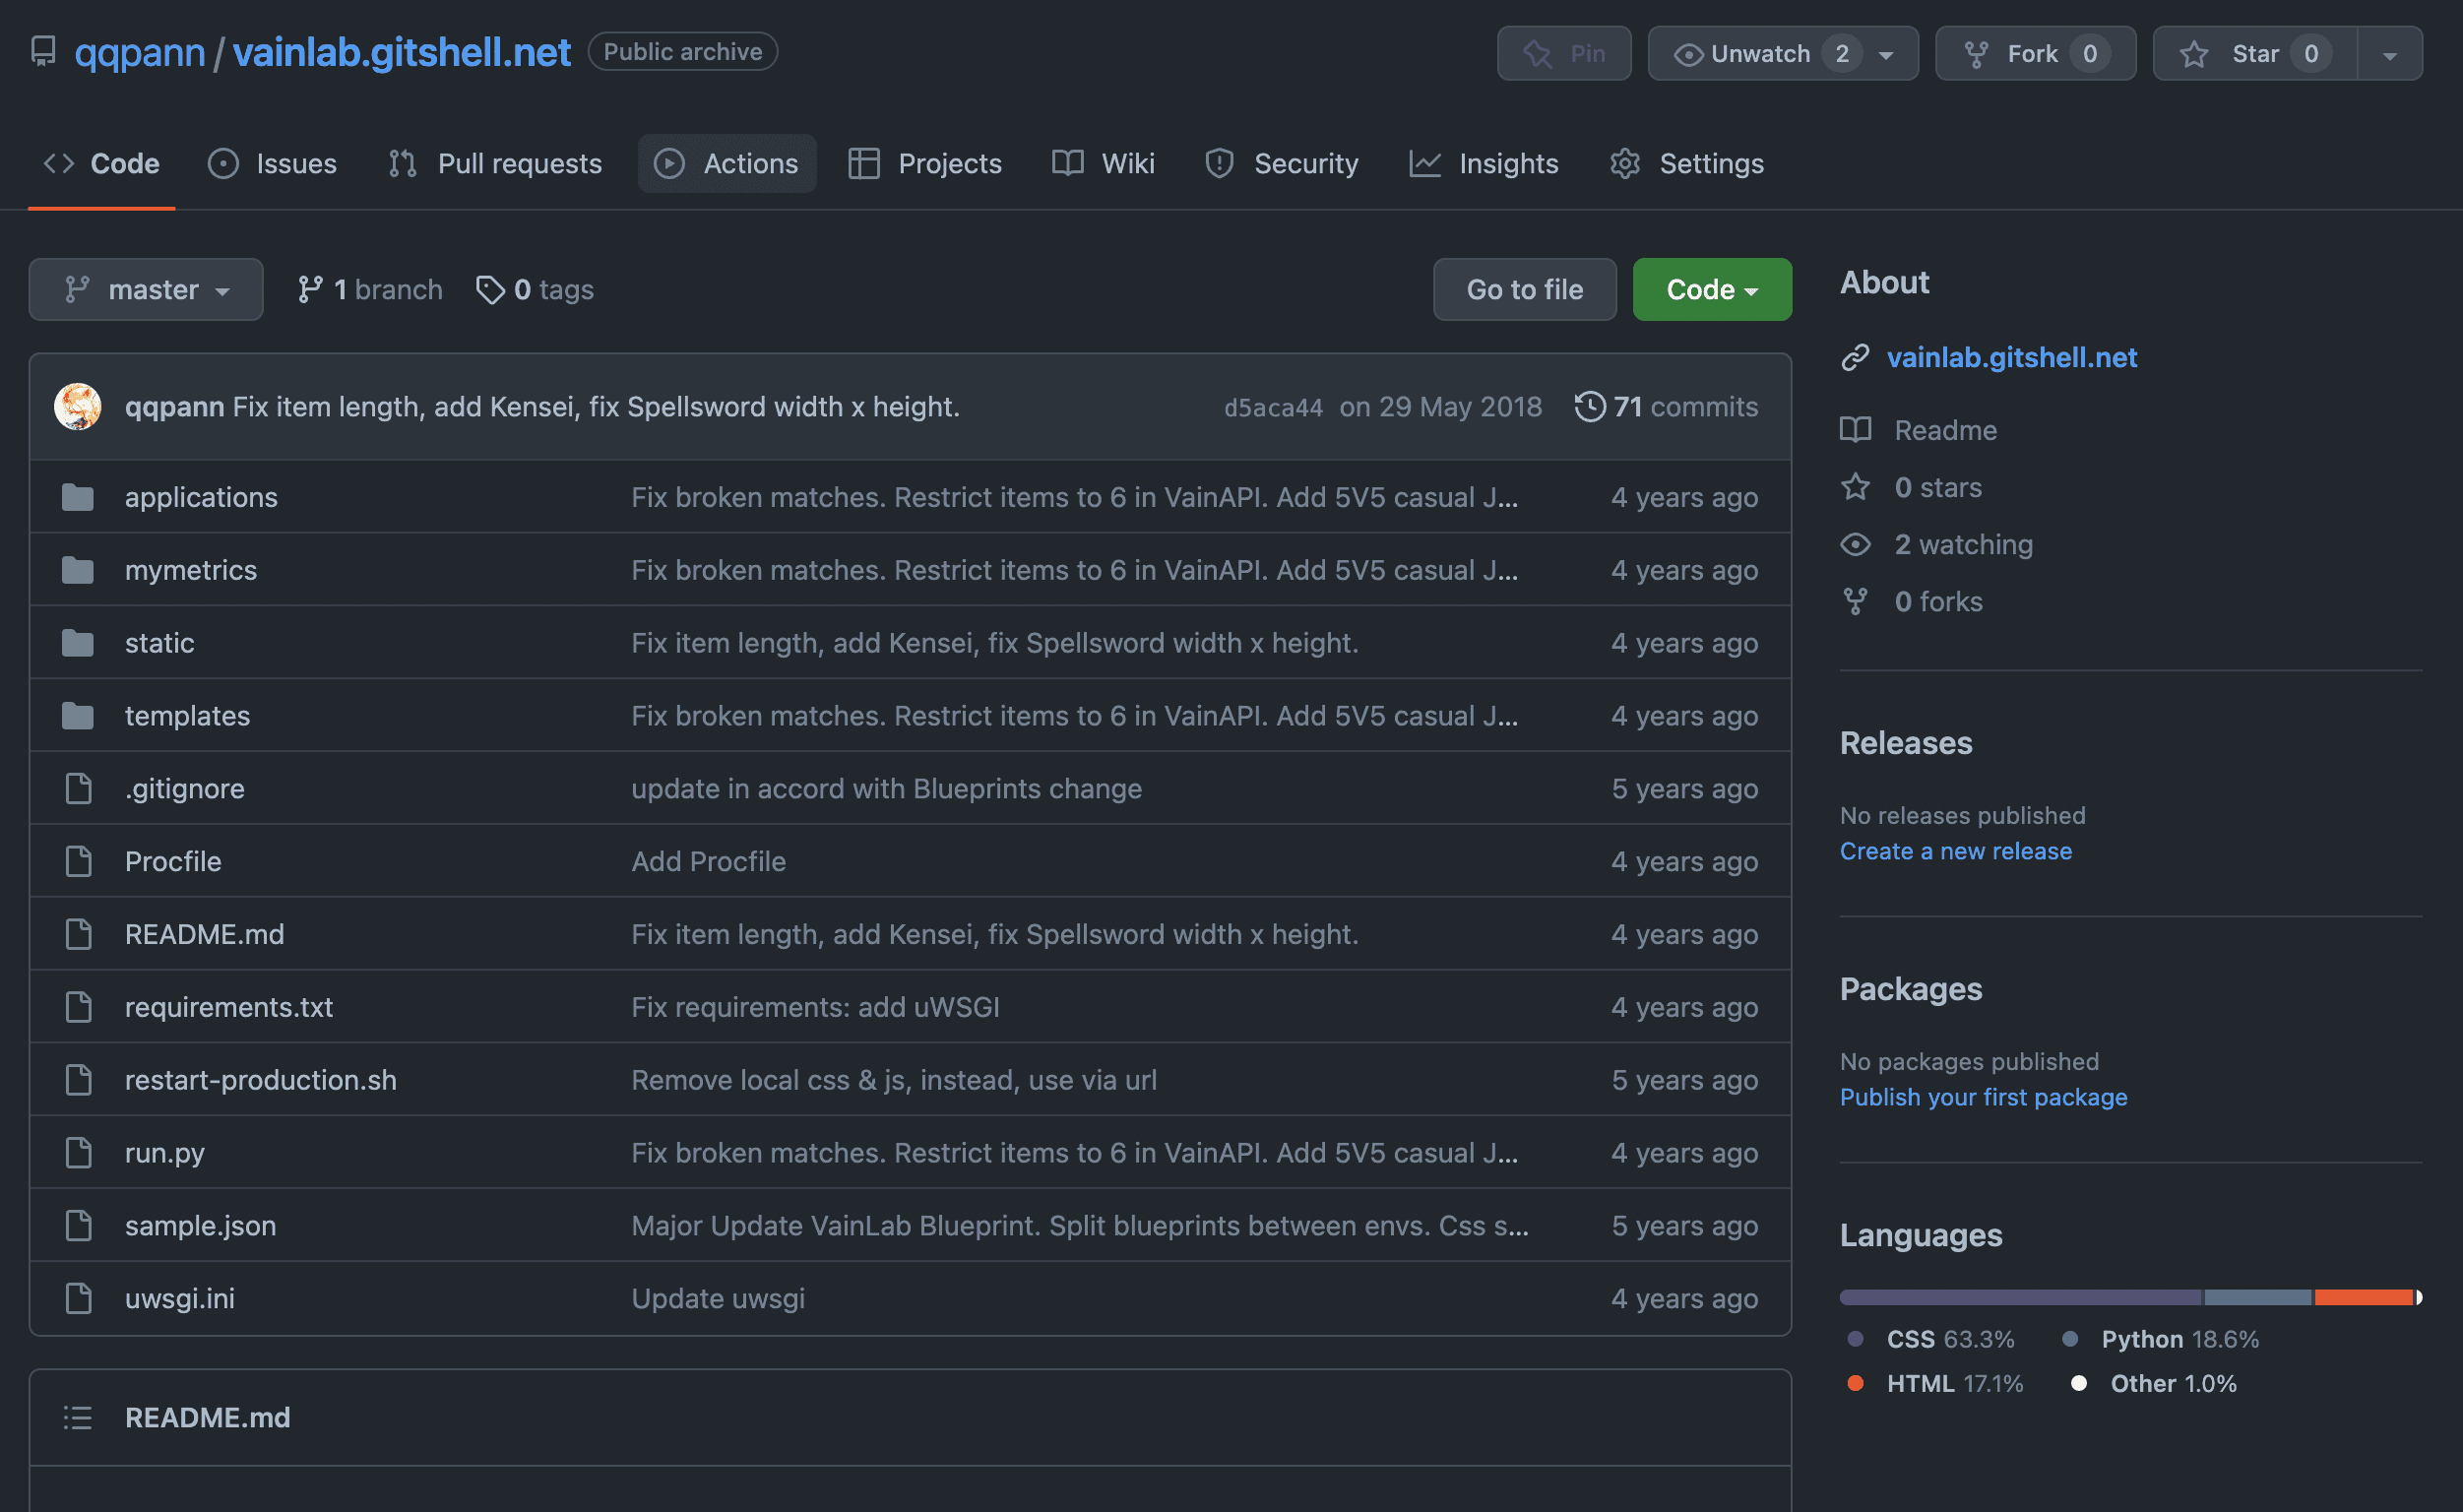
Task: Click Publish your first package
Action: point(1983,1096)
